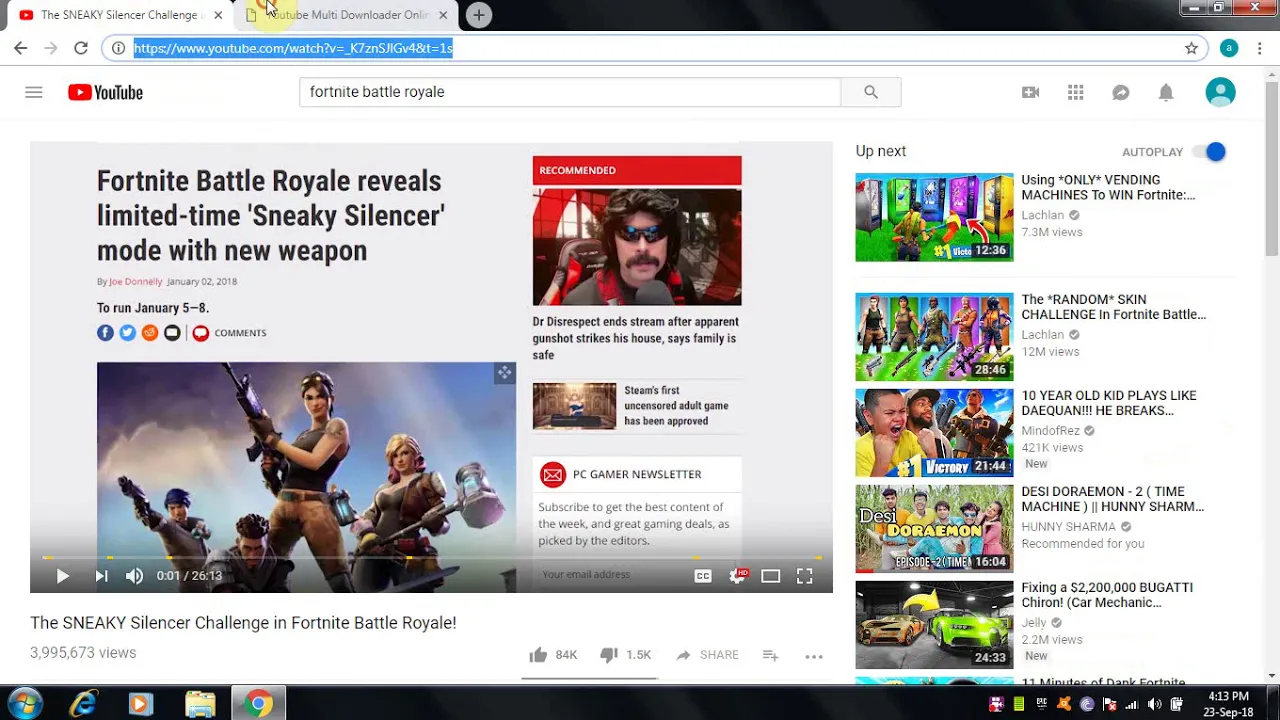Play the video
Screen dimensions: 1280x720
(x=62, y=576)
